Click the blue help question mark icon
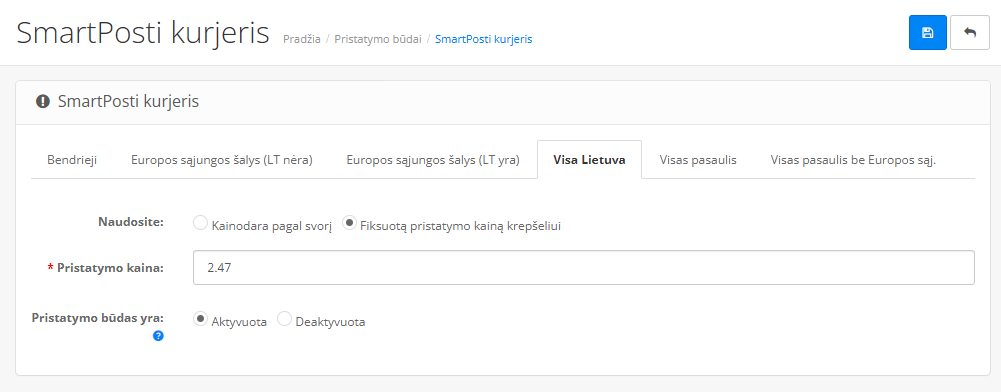The image size is (1001, 392). pyautogui.click(x=158, y=336)
